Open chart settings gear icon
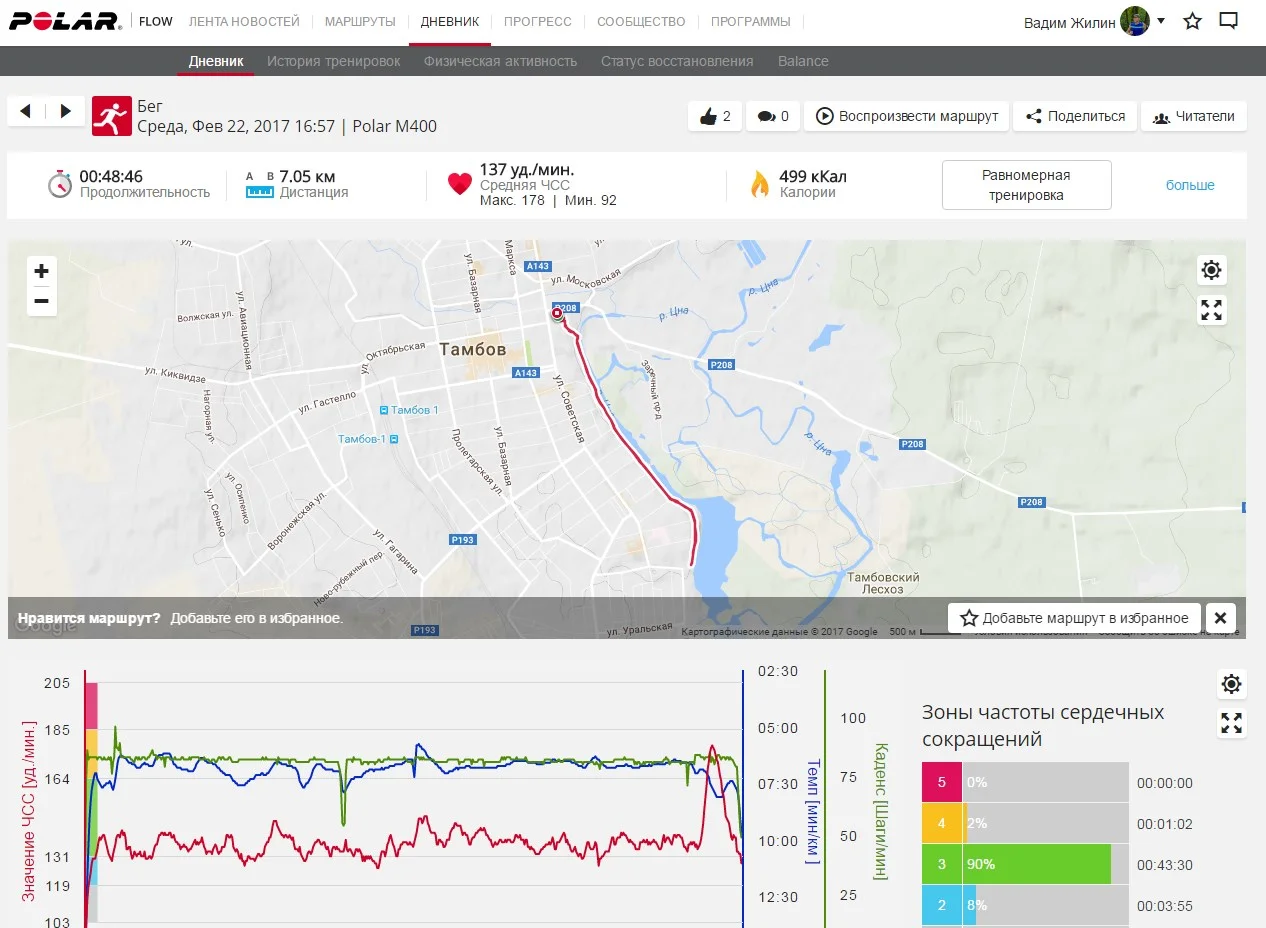The width and height of the screenshot is (1266, 928). tap(1232, 684)
